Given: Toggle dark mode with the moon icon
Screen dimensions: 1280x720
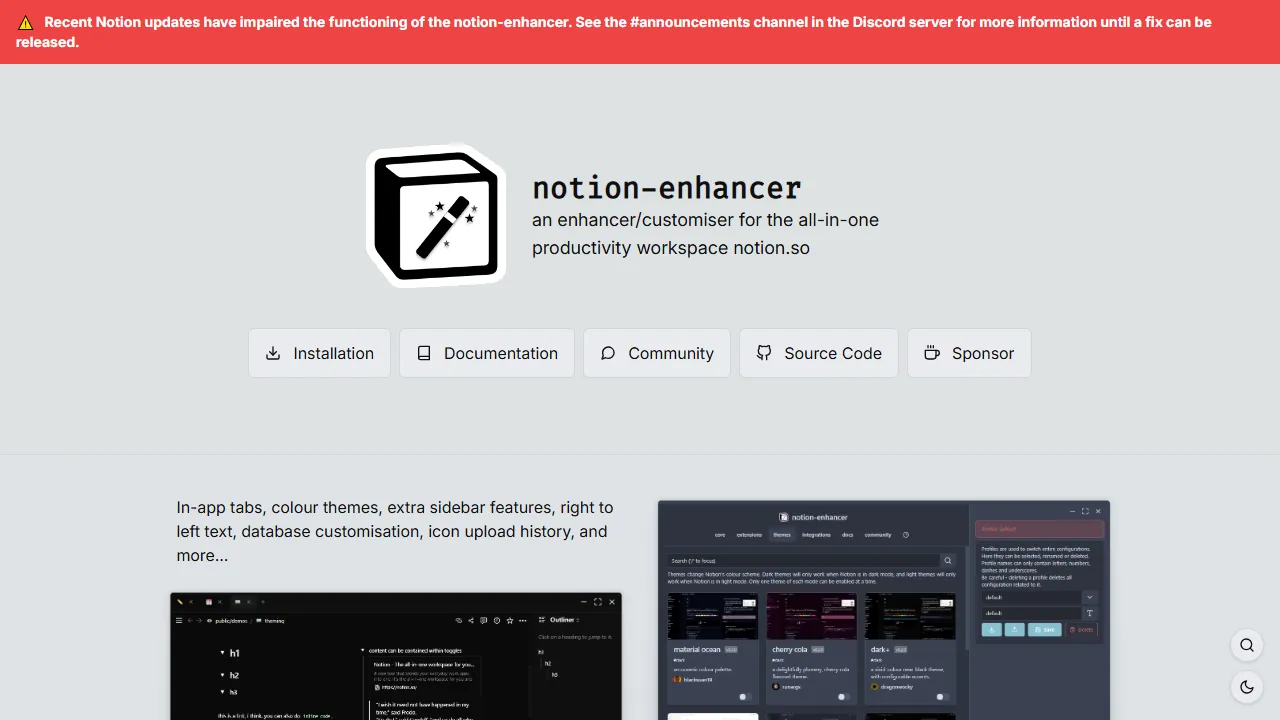Looking at the screenshot, I should pyautogui.click(x=1246, y=687).
